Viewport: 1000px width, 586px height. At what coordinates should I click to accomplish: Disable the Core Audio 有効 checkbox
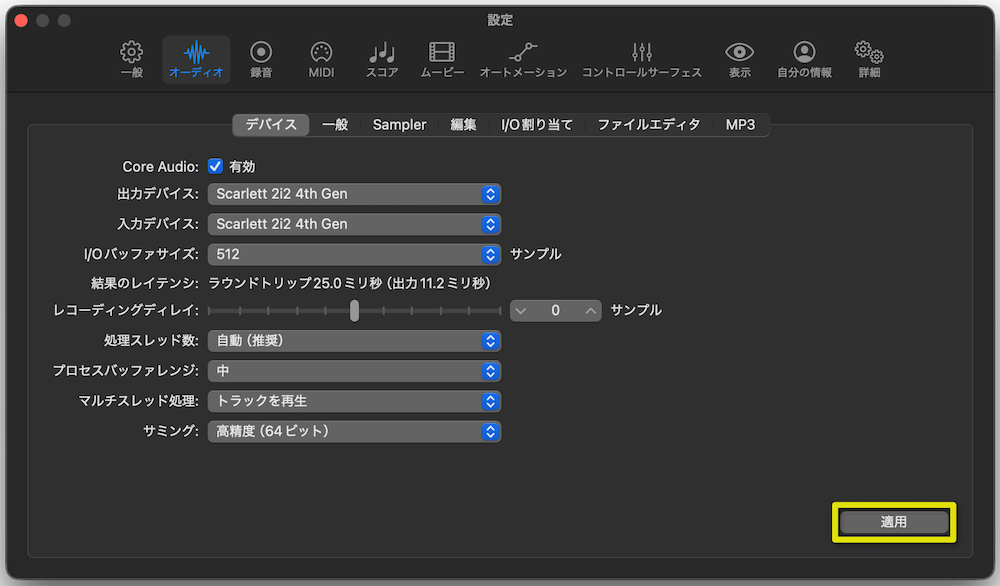coord(215,166)
